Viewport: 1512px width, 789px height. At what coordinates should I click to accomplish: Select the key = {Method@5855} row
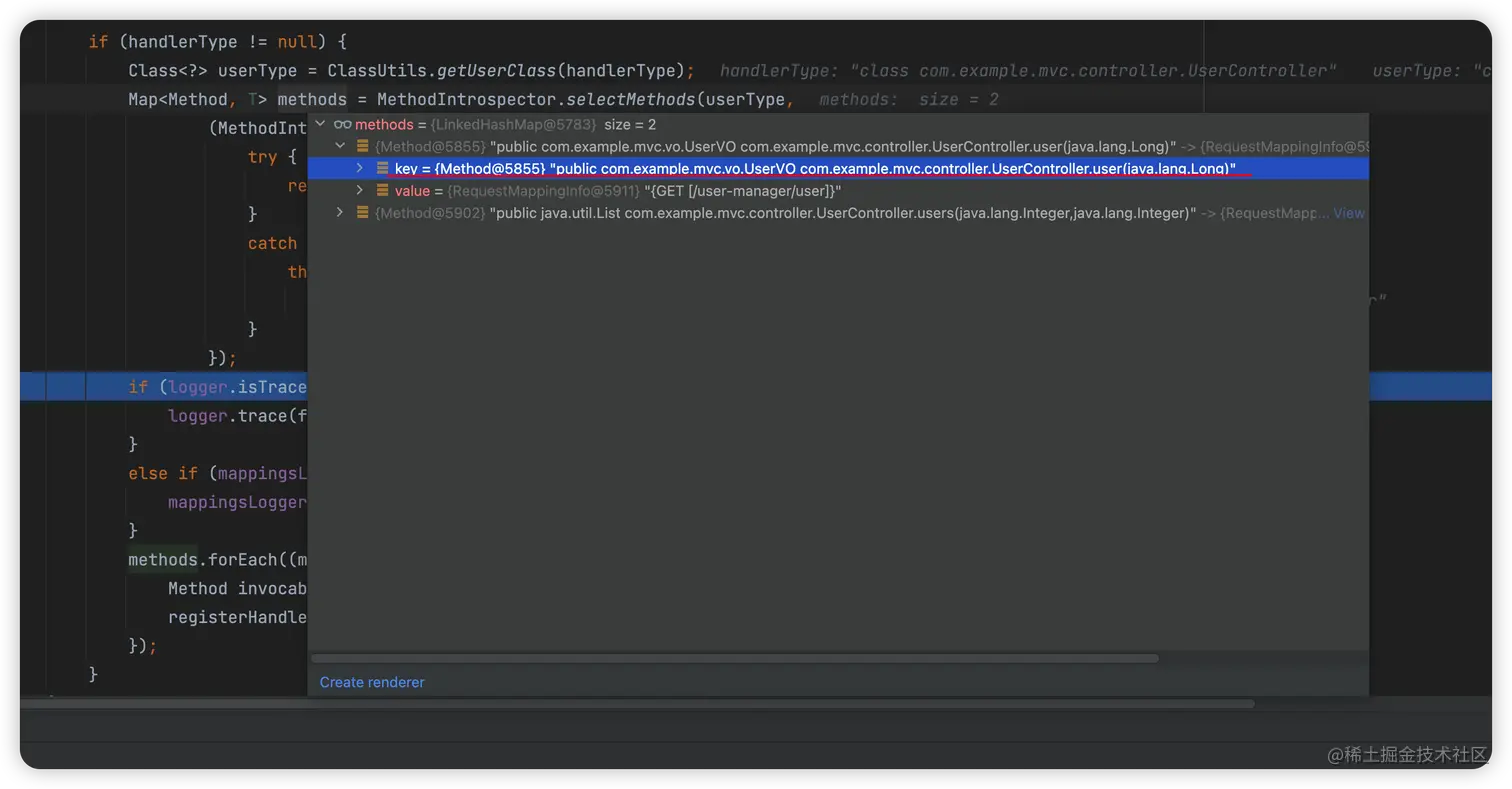click(838, 169)
